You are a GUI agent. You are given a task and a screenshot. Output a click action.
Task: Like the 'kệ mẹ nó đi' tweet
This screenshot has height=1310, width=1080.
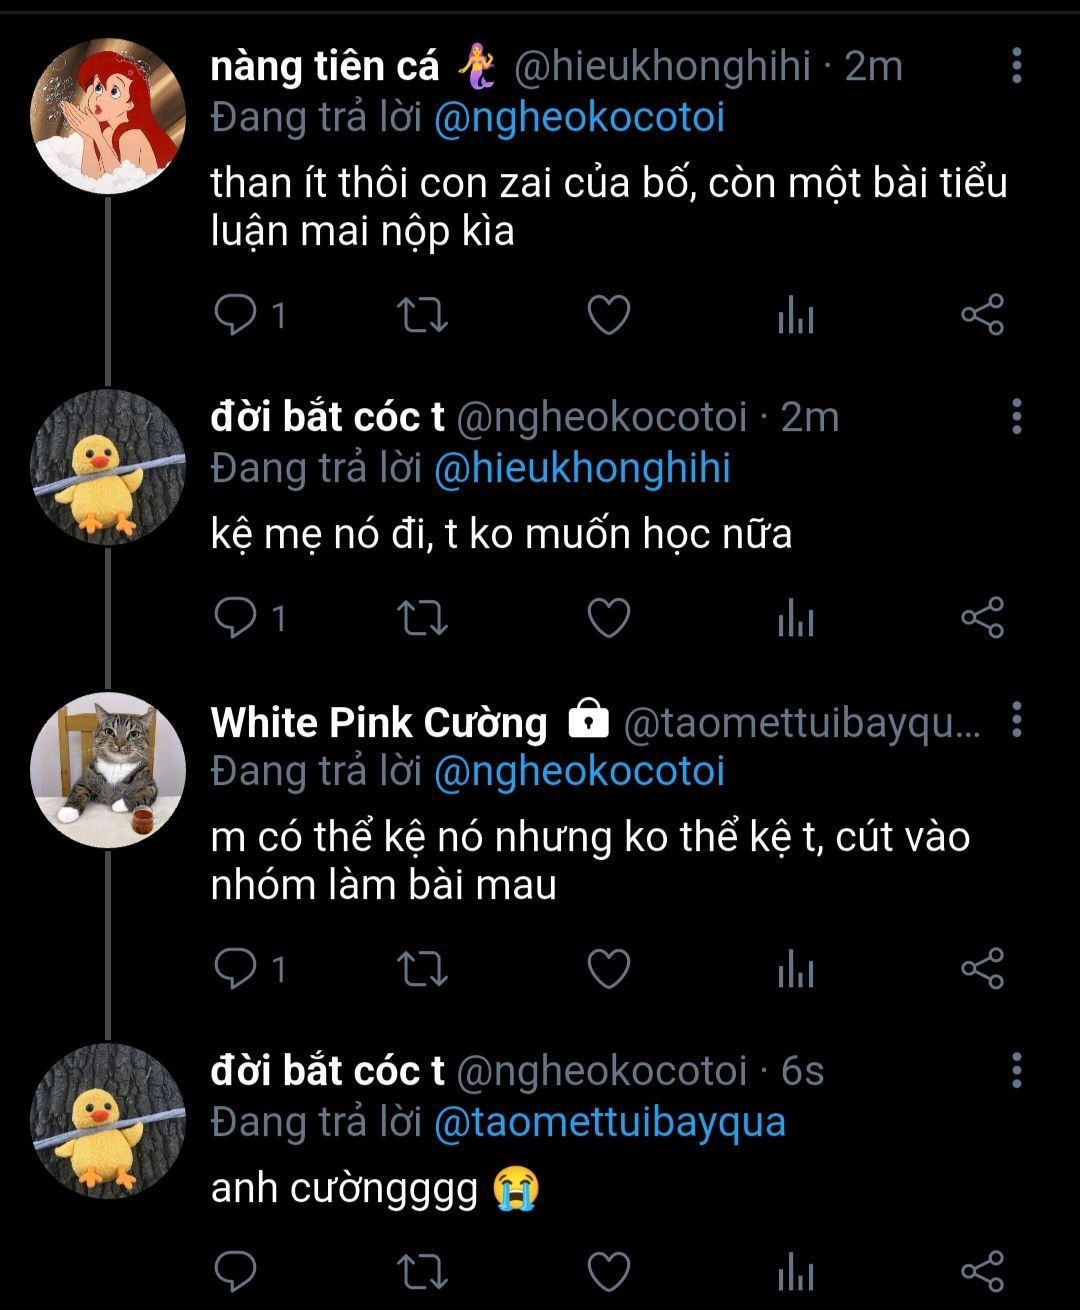click(608, 618)
